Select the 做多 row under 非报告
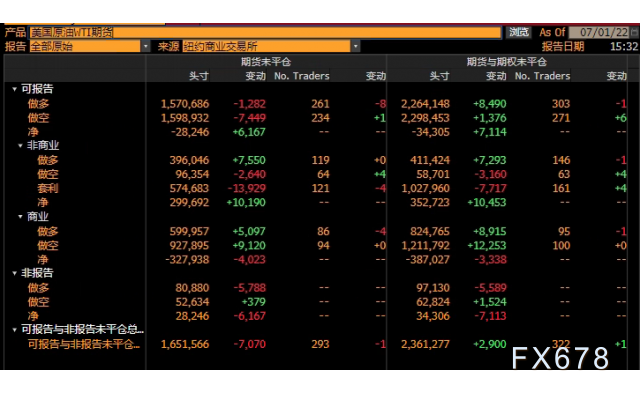640x394 pixels. point(38,288)
